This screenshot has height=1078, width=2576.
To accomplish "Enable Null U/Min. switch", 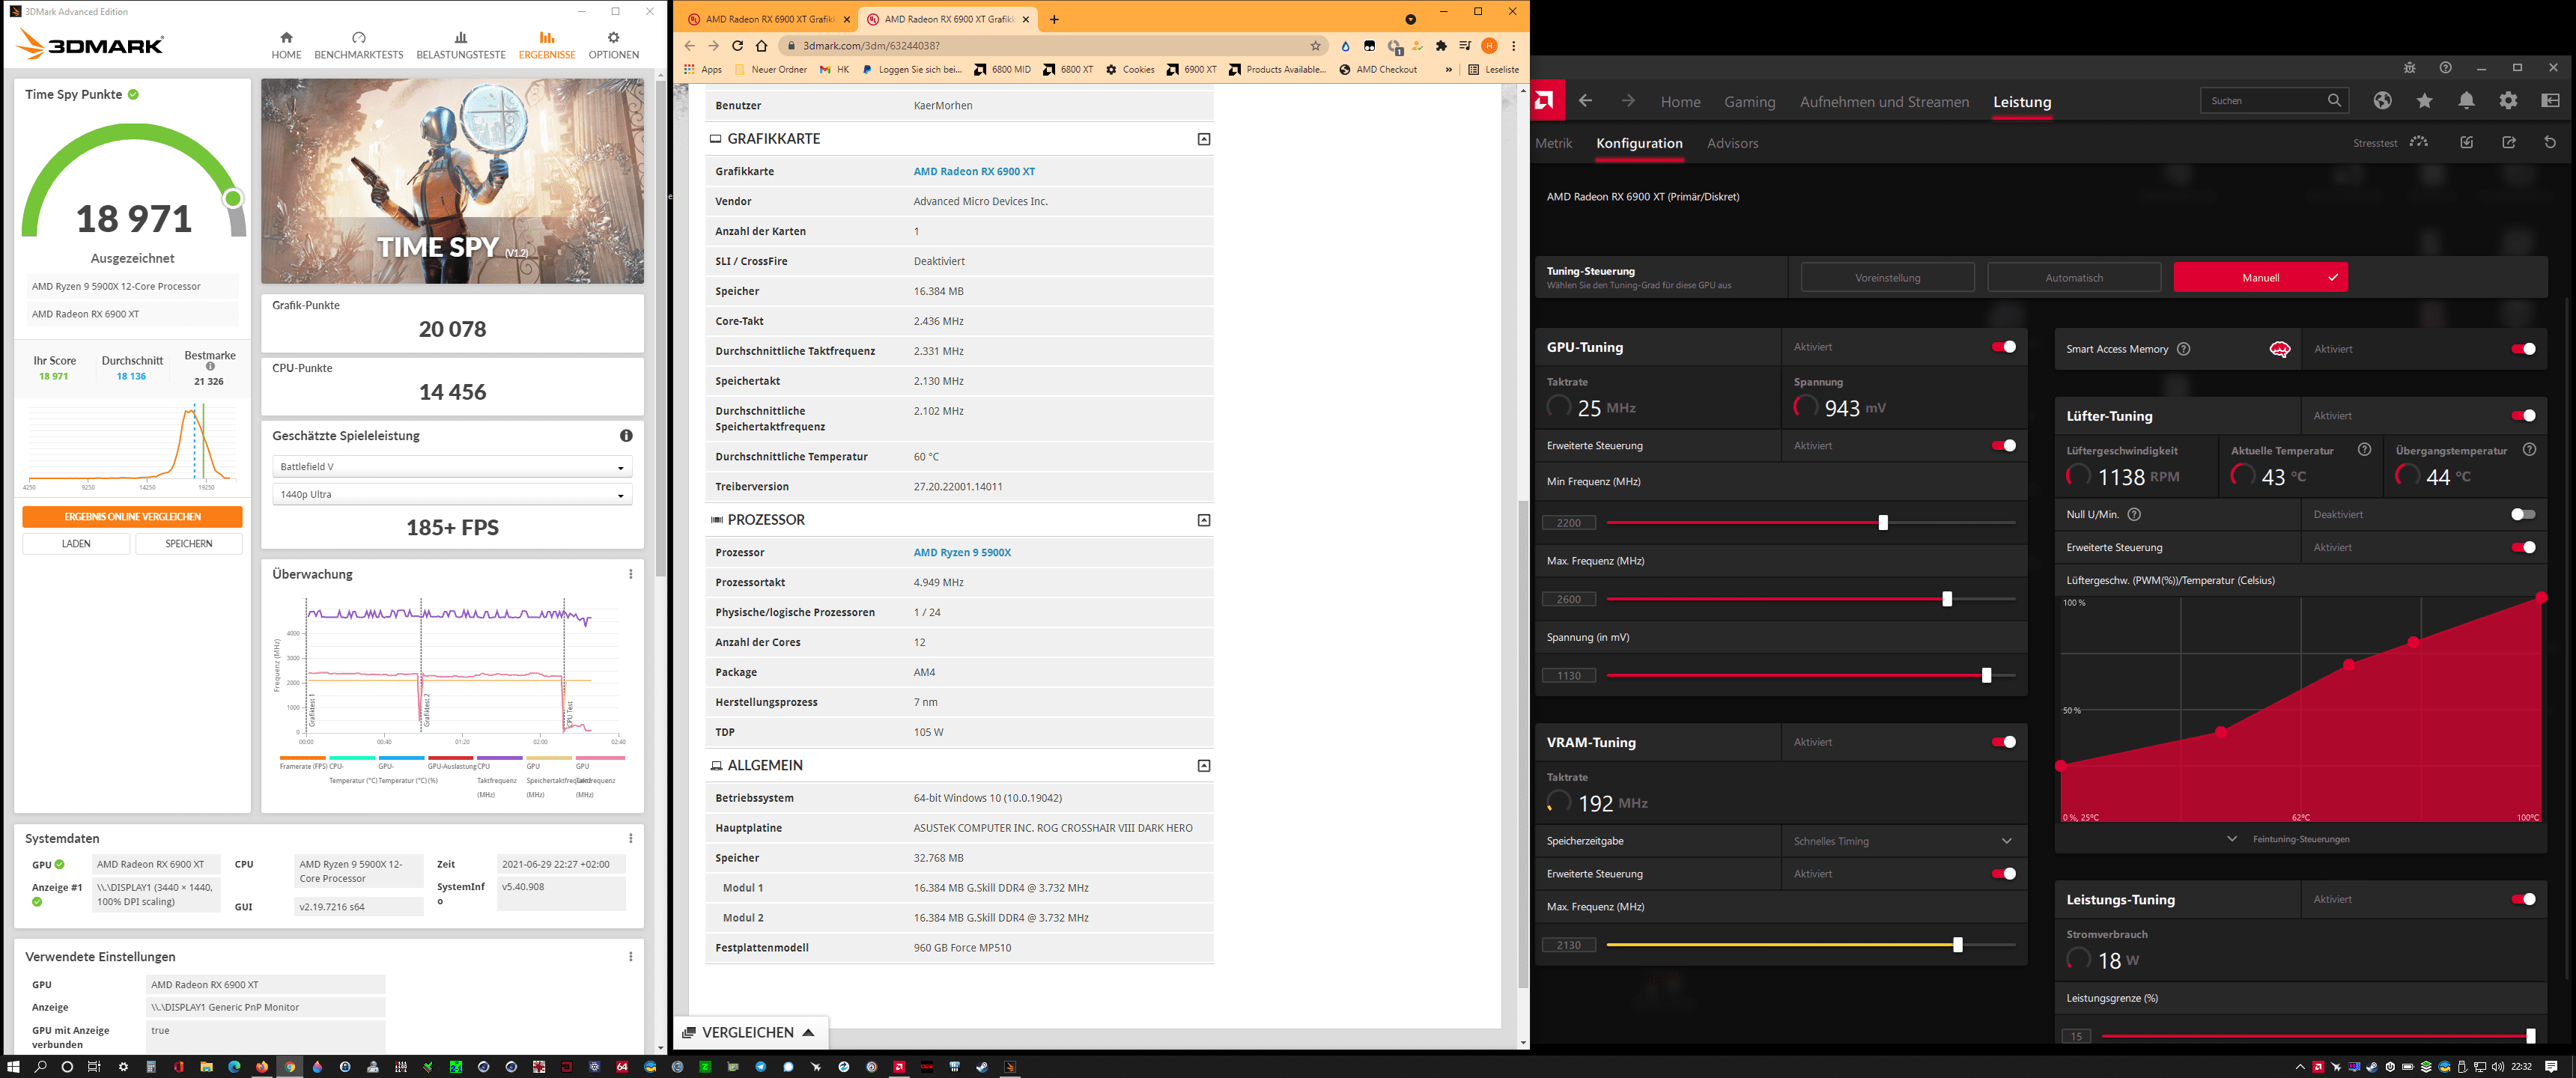I will [x=2523, y=514].
